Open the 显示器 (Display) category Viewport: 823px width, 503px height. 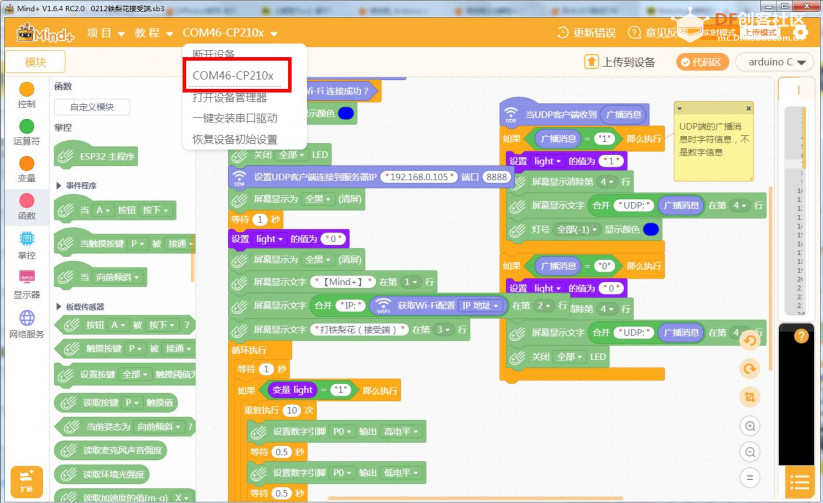click(26, 285)
